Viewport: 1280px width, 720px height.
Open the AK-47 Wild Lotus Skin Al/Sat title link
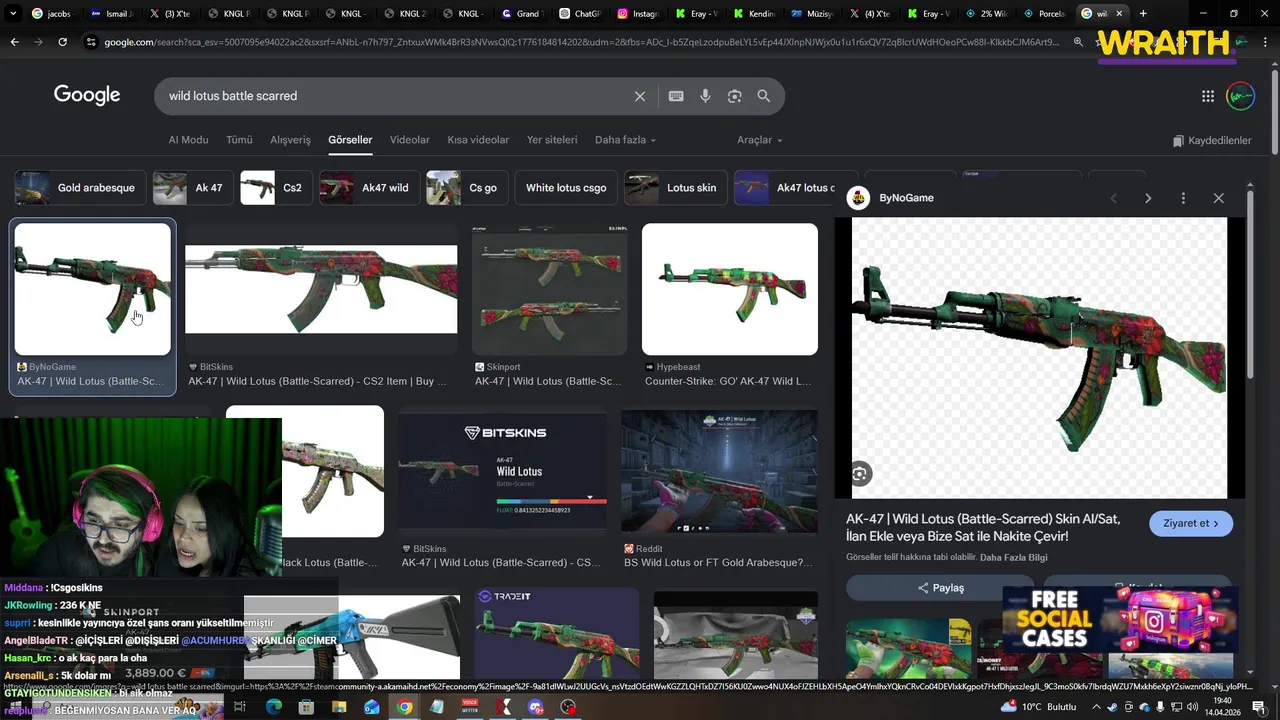tap(983, 528)
